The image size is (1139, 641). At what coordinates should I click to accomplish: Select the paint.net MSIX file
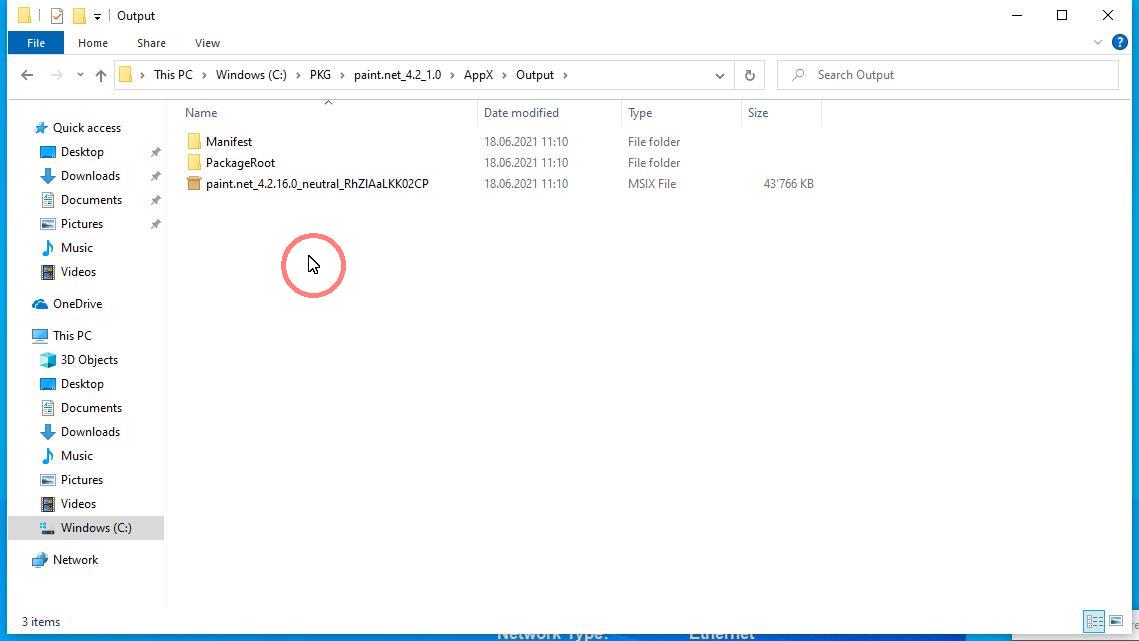coord(316,184)
